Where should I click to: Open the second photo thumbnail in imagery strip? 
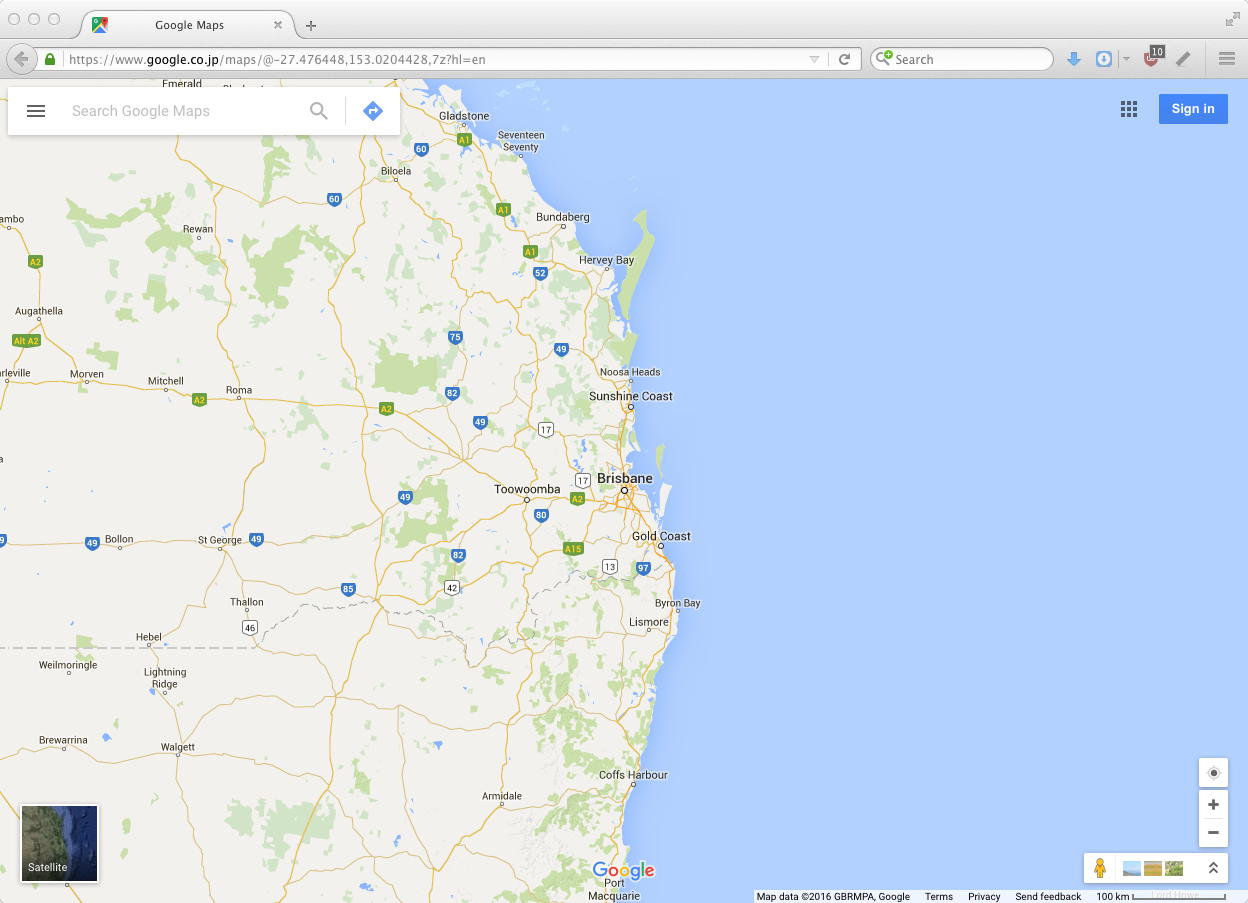1153,868
